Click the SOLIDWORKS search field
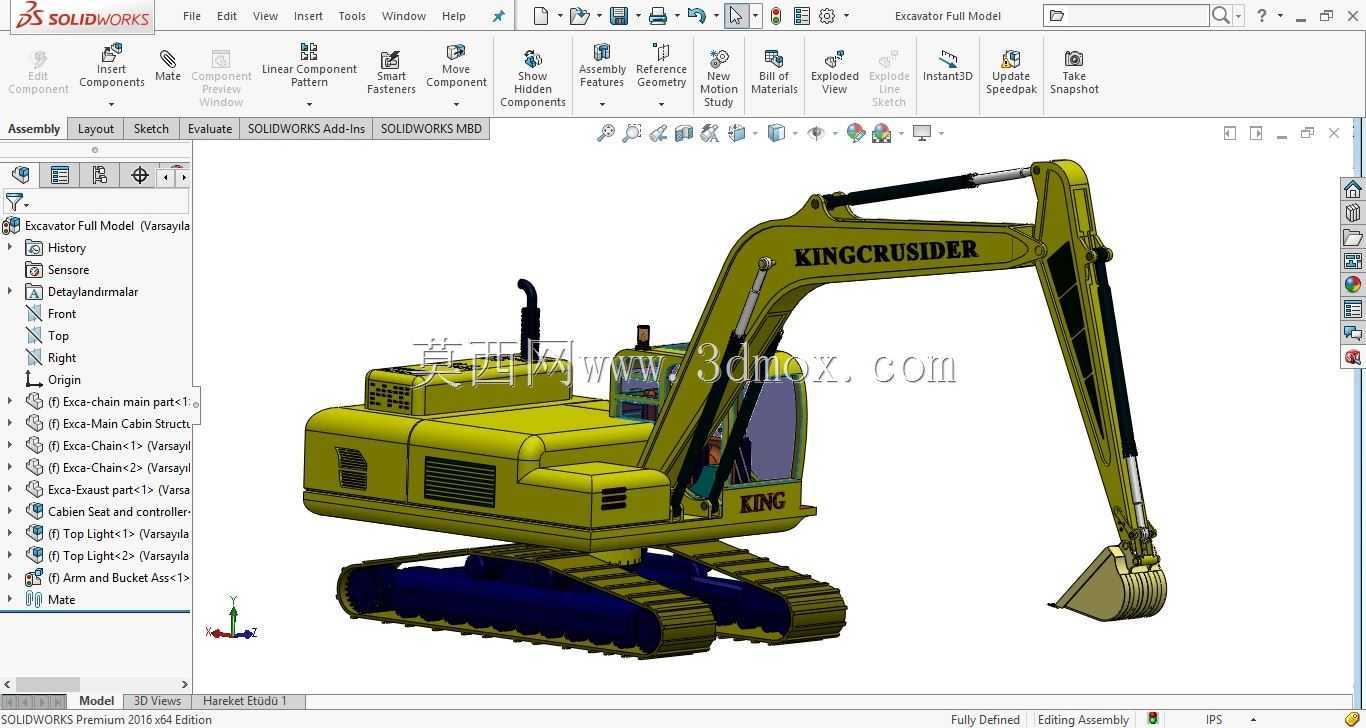The height and width of the screenshot is (728, 1366). 1137,16
